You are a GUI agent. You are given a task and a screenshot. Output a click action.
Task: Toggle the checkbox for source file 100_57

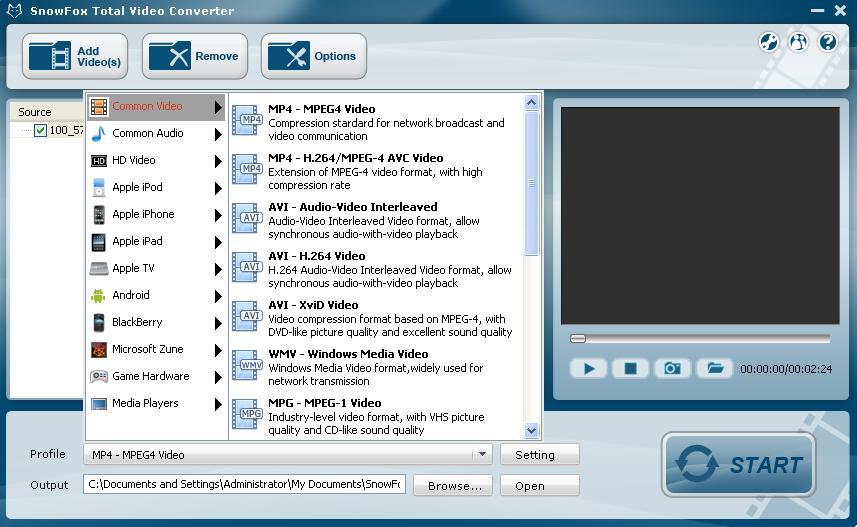pyautogui.click(x=40, y=130)
